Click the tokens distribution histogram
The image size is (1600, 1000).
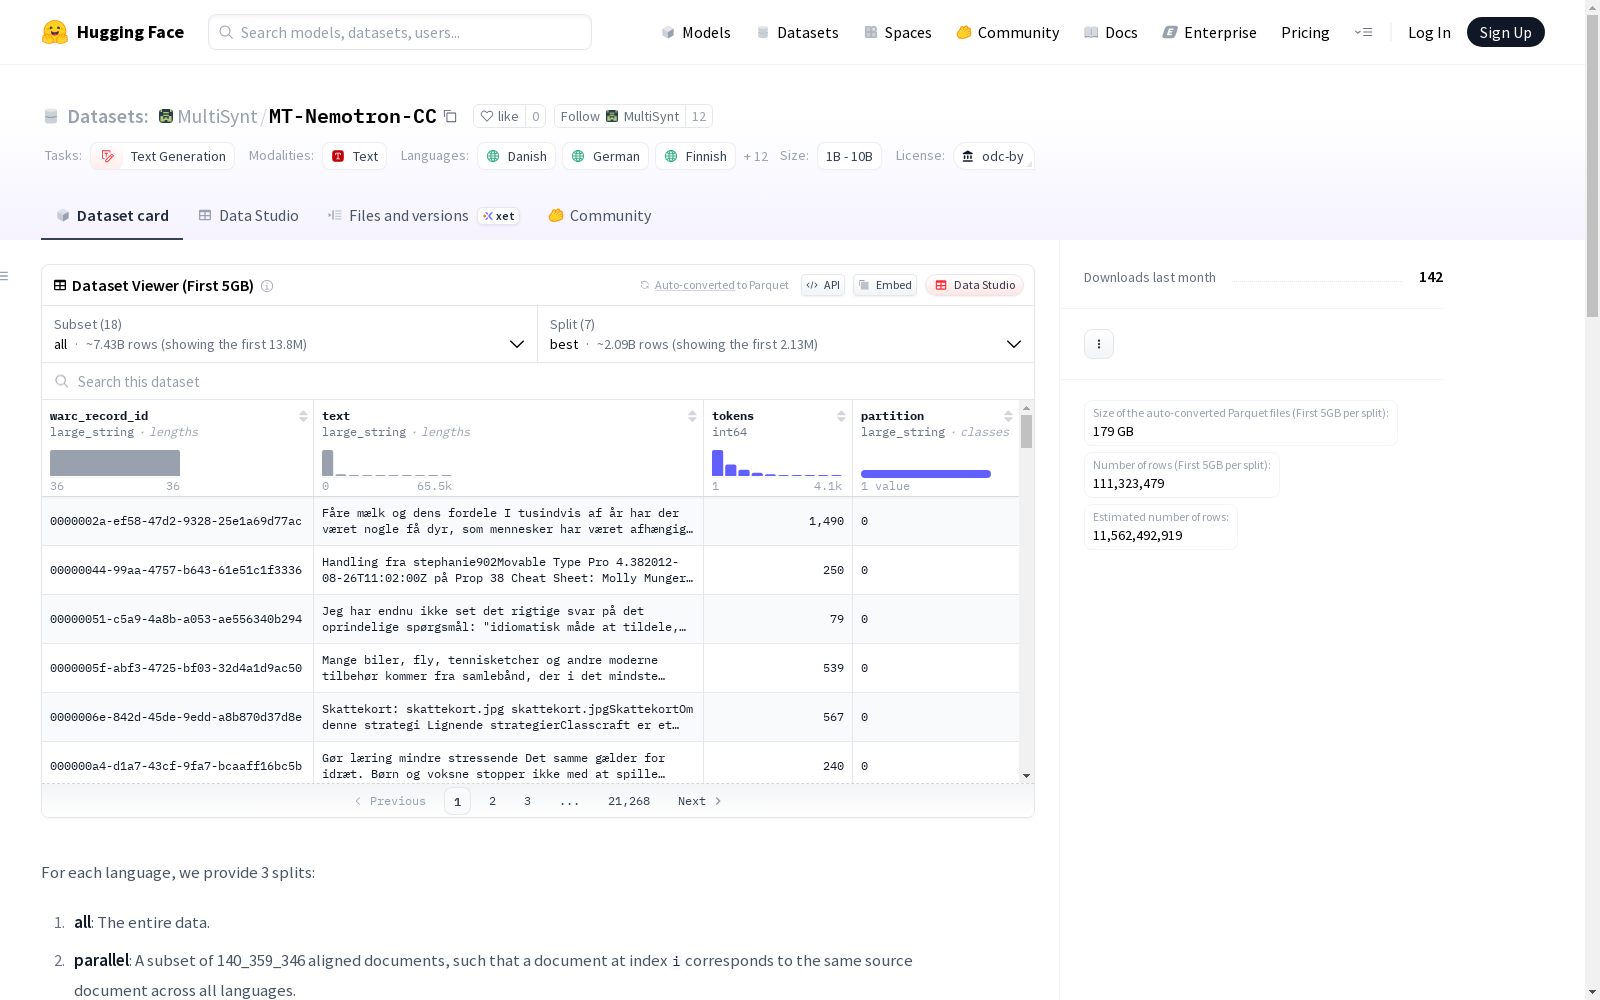click(777, 463)
